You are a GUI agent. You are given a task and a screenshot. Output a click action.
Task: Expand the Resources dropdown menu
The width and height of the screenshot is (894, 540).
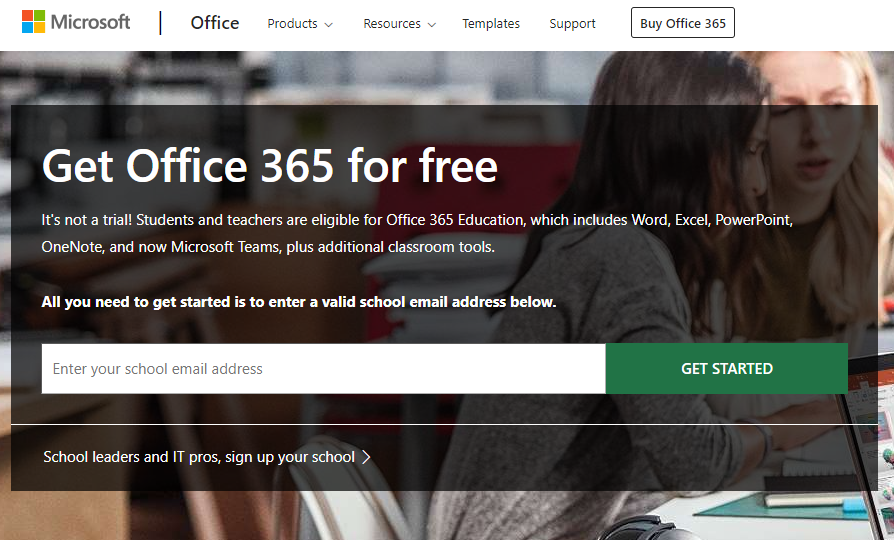click(x=400, y=23)
